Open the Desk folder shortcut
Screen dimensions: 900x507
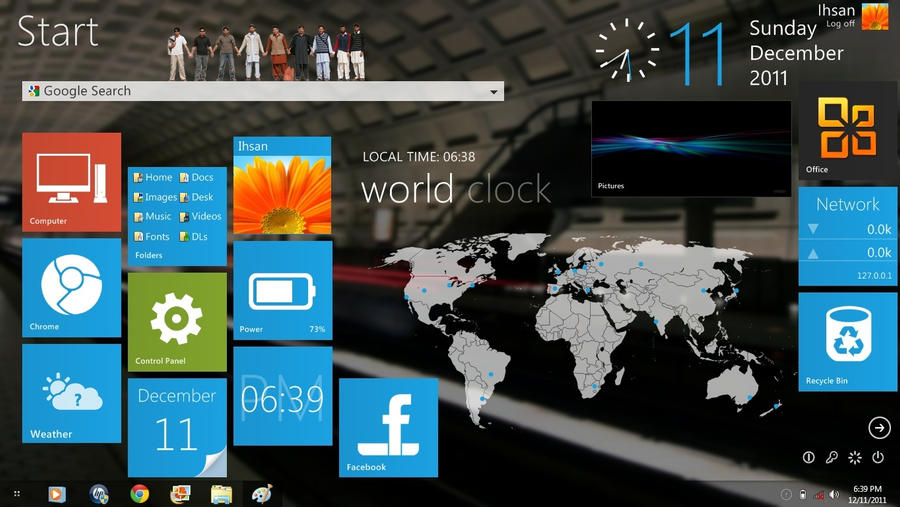[x=197, y=197]
